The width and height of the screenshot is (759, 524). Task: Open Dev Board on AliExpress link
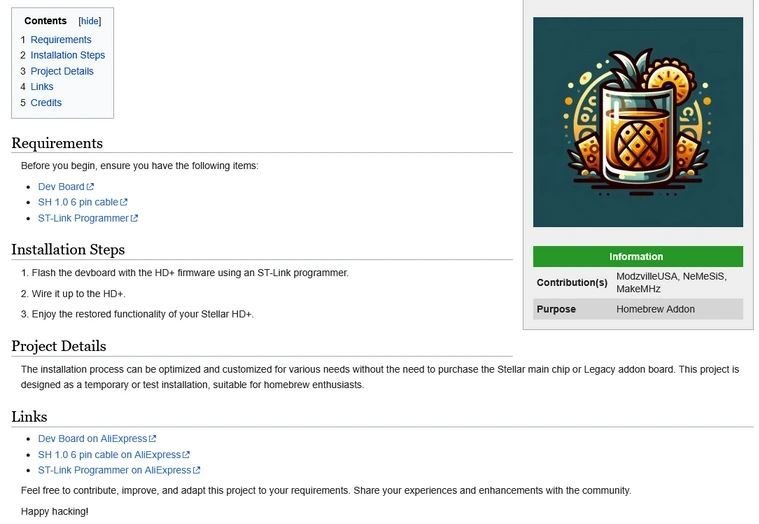(x=92, y=438)
